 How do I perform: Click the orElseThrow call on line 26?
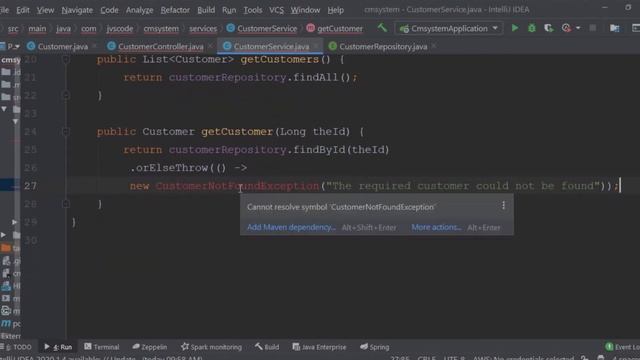(x=172, y=168)
